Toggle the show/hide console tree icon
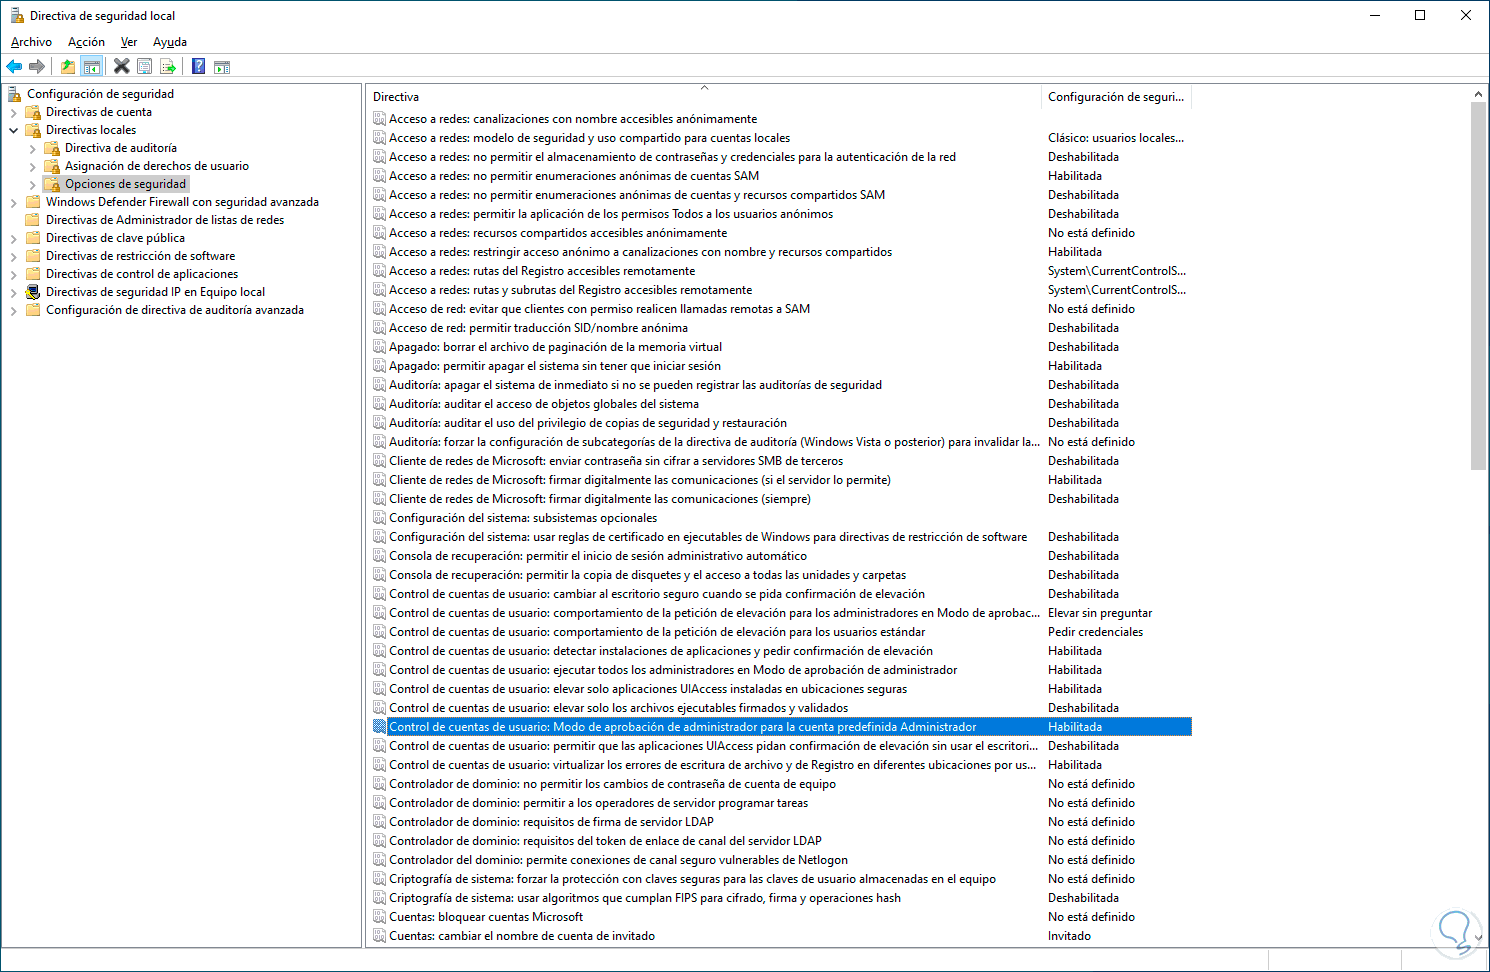The image size is (1490, 972). pos(91,67)
